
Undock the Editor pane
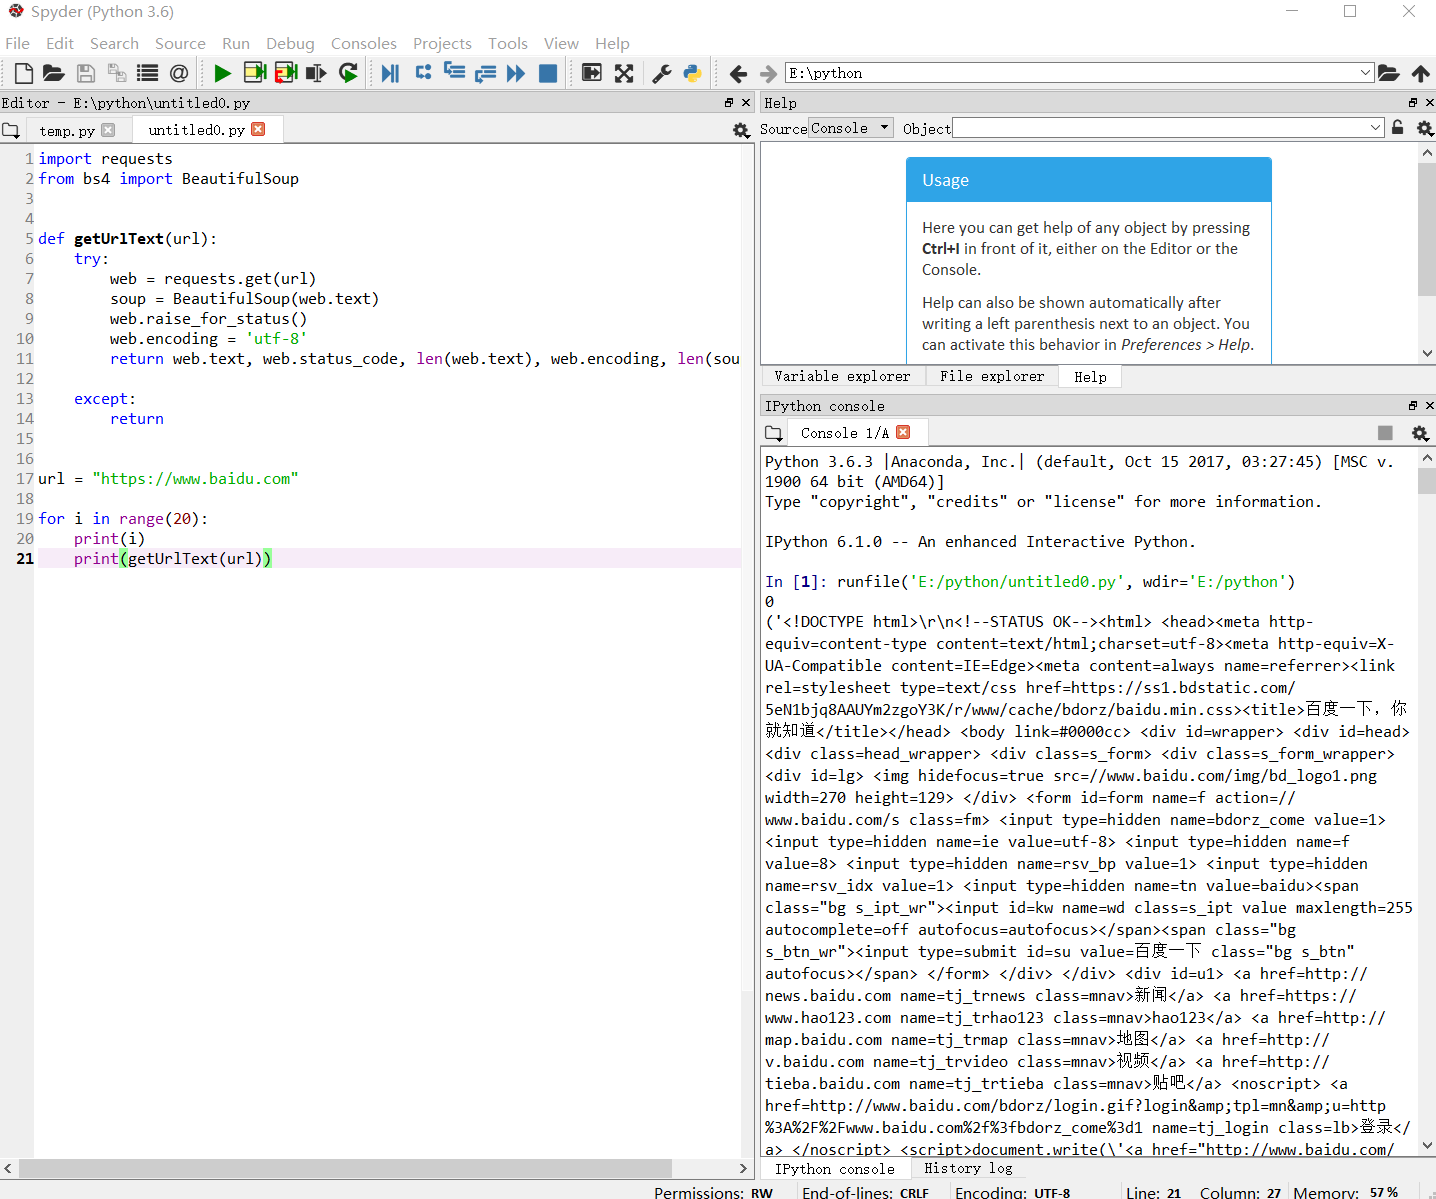(729, 103)
